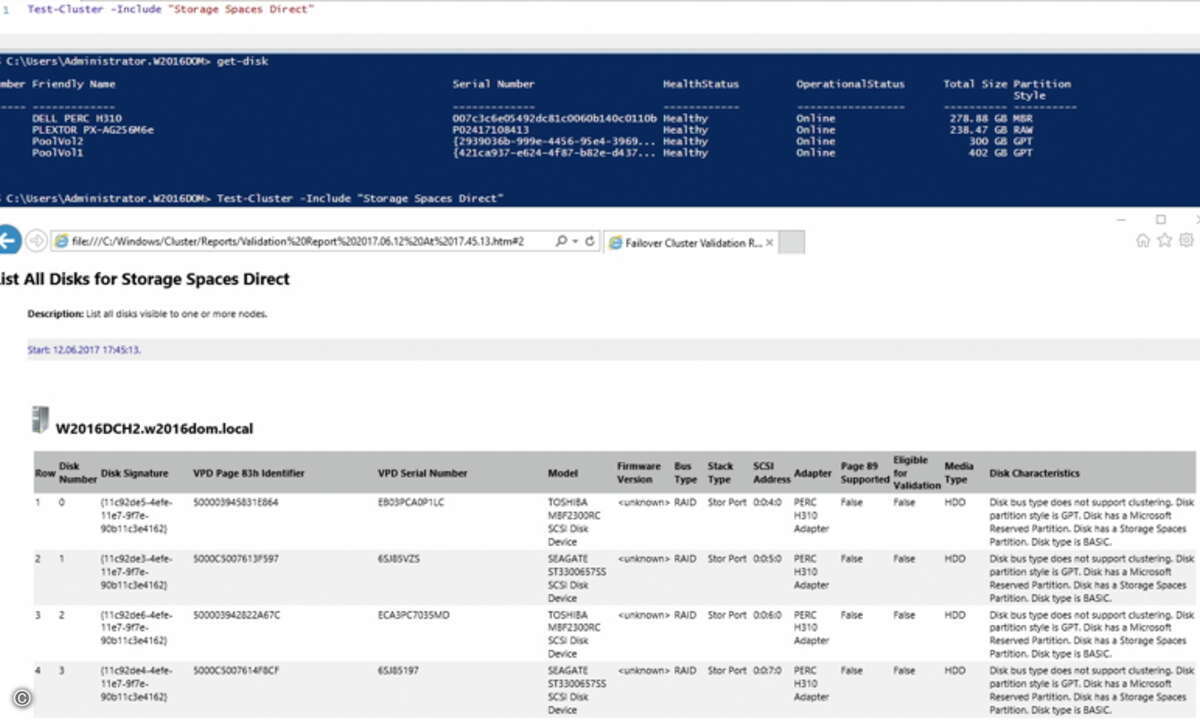Click the 'Start: 12.06.2017 17:45:13.' text
1200x720 pixels.
[x=84, y=350]
